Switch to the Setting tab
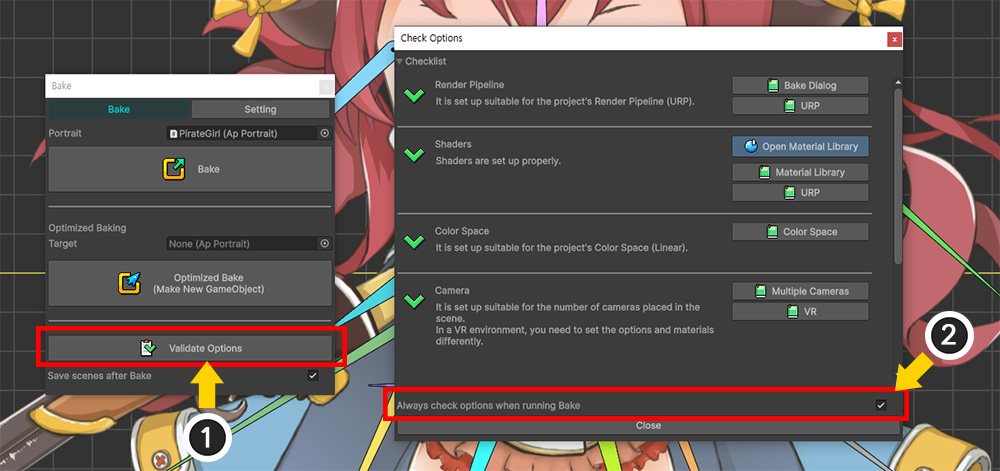The image size is (1000, 471). 260,109
